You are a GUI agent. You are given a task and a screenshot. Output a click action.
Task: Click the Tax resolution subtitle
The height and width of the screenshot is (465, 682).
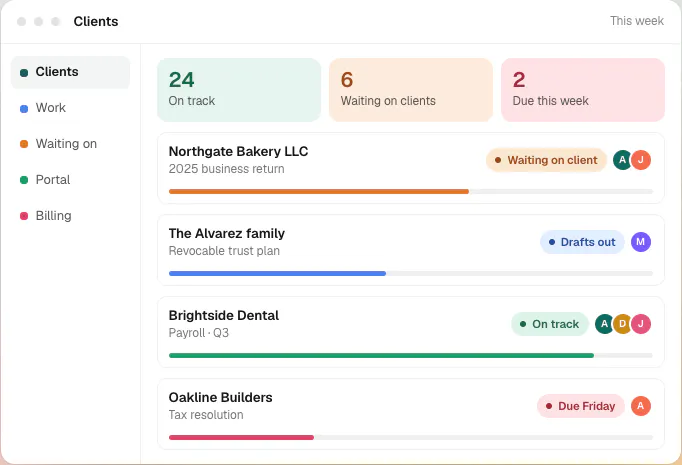[206, 415]
